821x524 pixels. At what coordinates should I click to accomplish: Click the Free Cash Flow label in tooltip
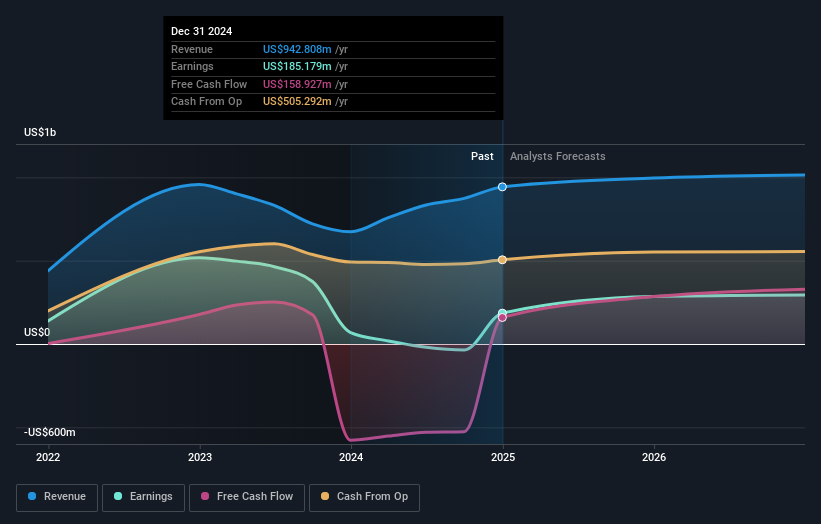coord(209,84)
